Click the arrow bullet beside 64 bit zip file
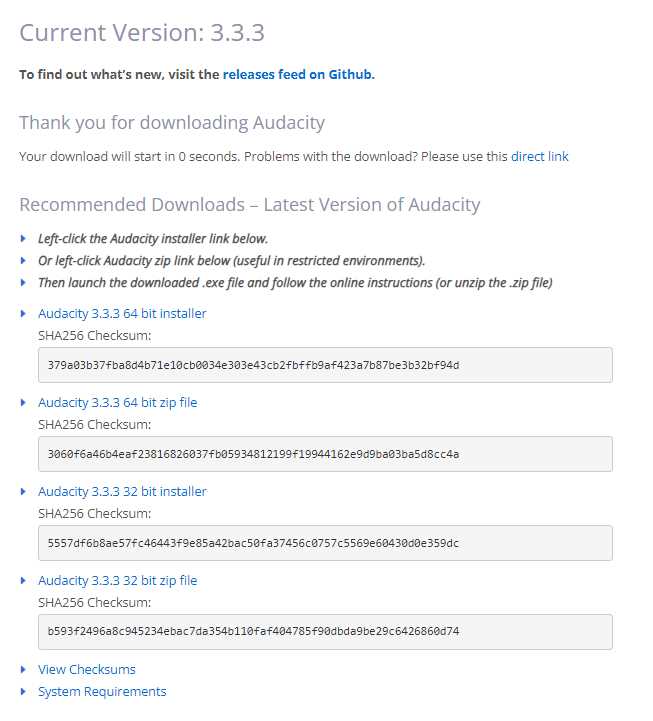This screenshot has width=653, height=721. coord(24,403)
